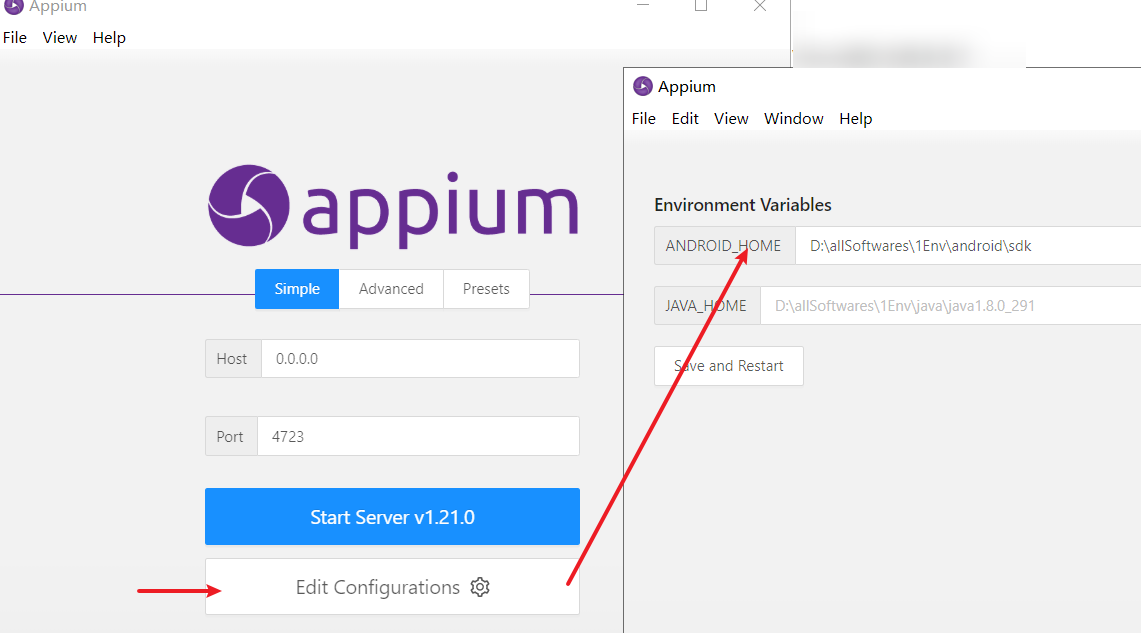Screen dimensions: 1141x633
Task: Open Edit menu in configuration window
Action: (x=685, y=119)
